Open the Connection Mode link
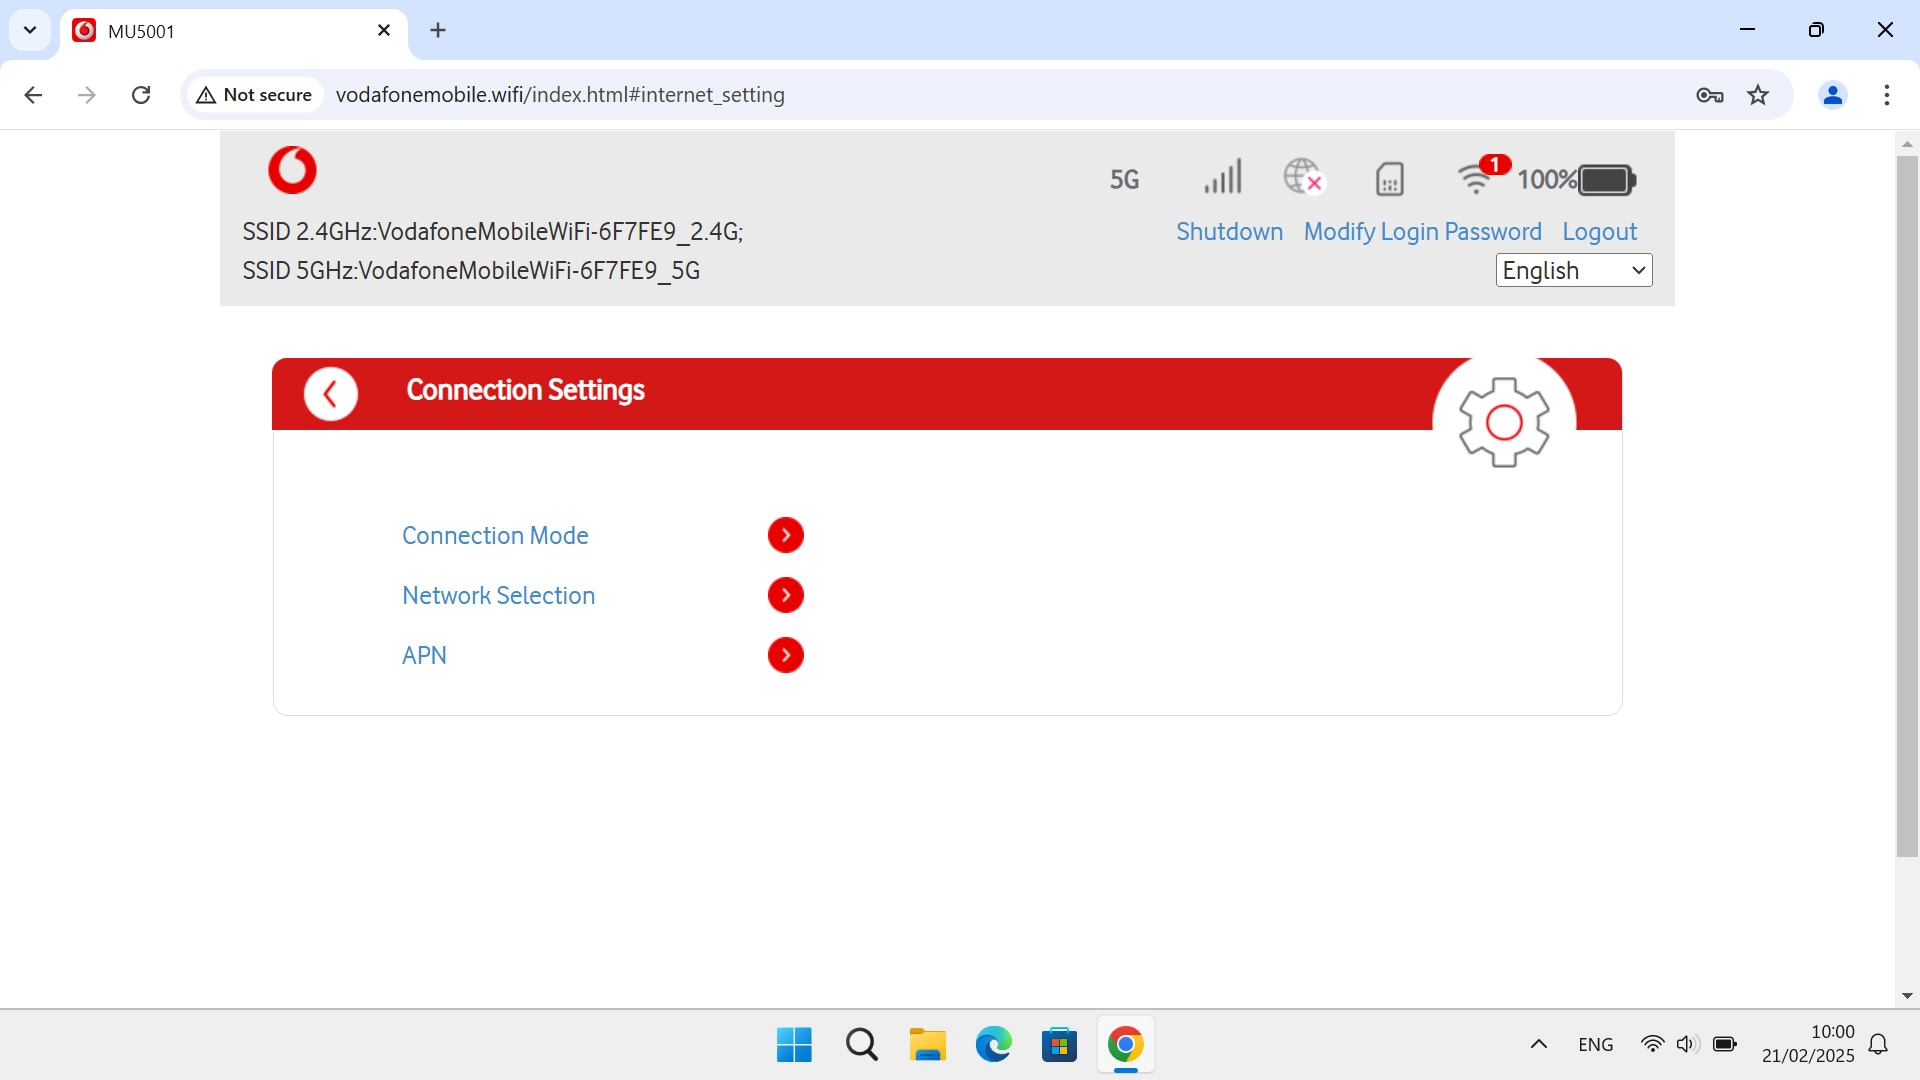1920x1080 pixels. [x=495, y=535]
